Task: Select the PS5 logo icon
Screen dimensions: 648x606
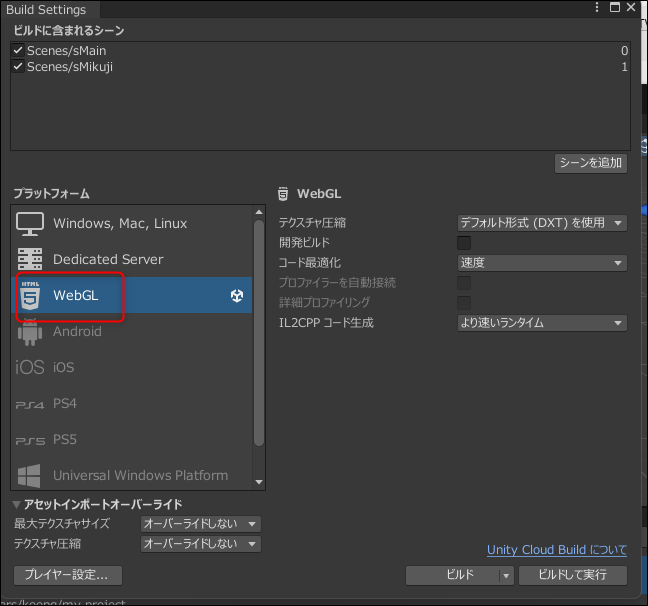Action: tap(30, 441)
